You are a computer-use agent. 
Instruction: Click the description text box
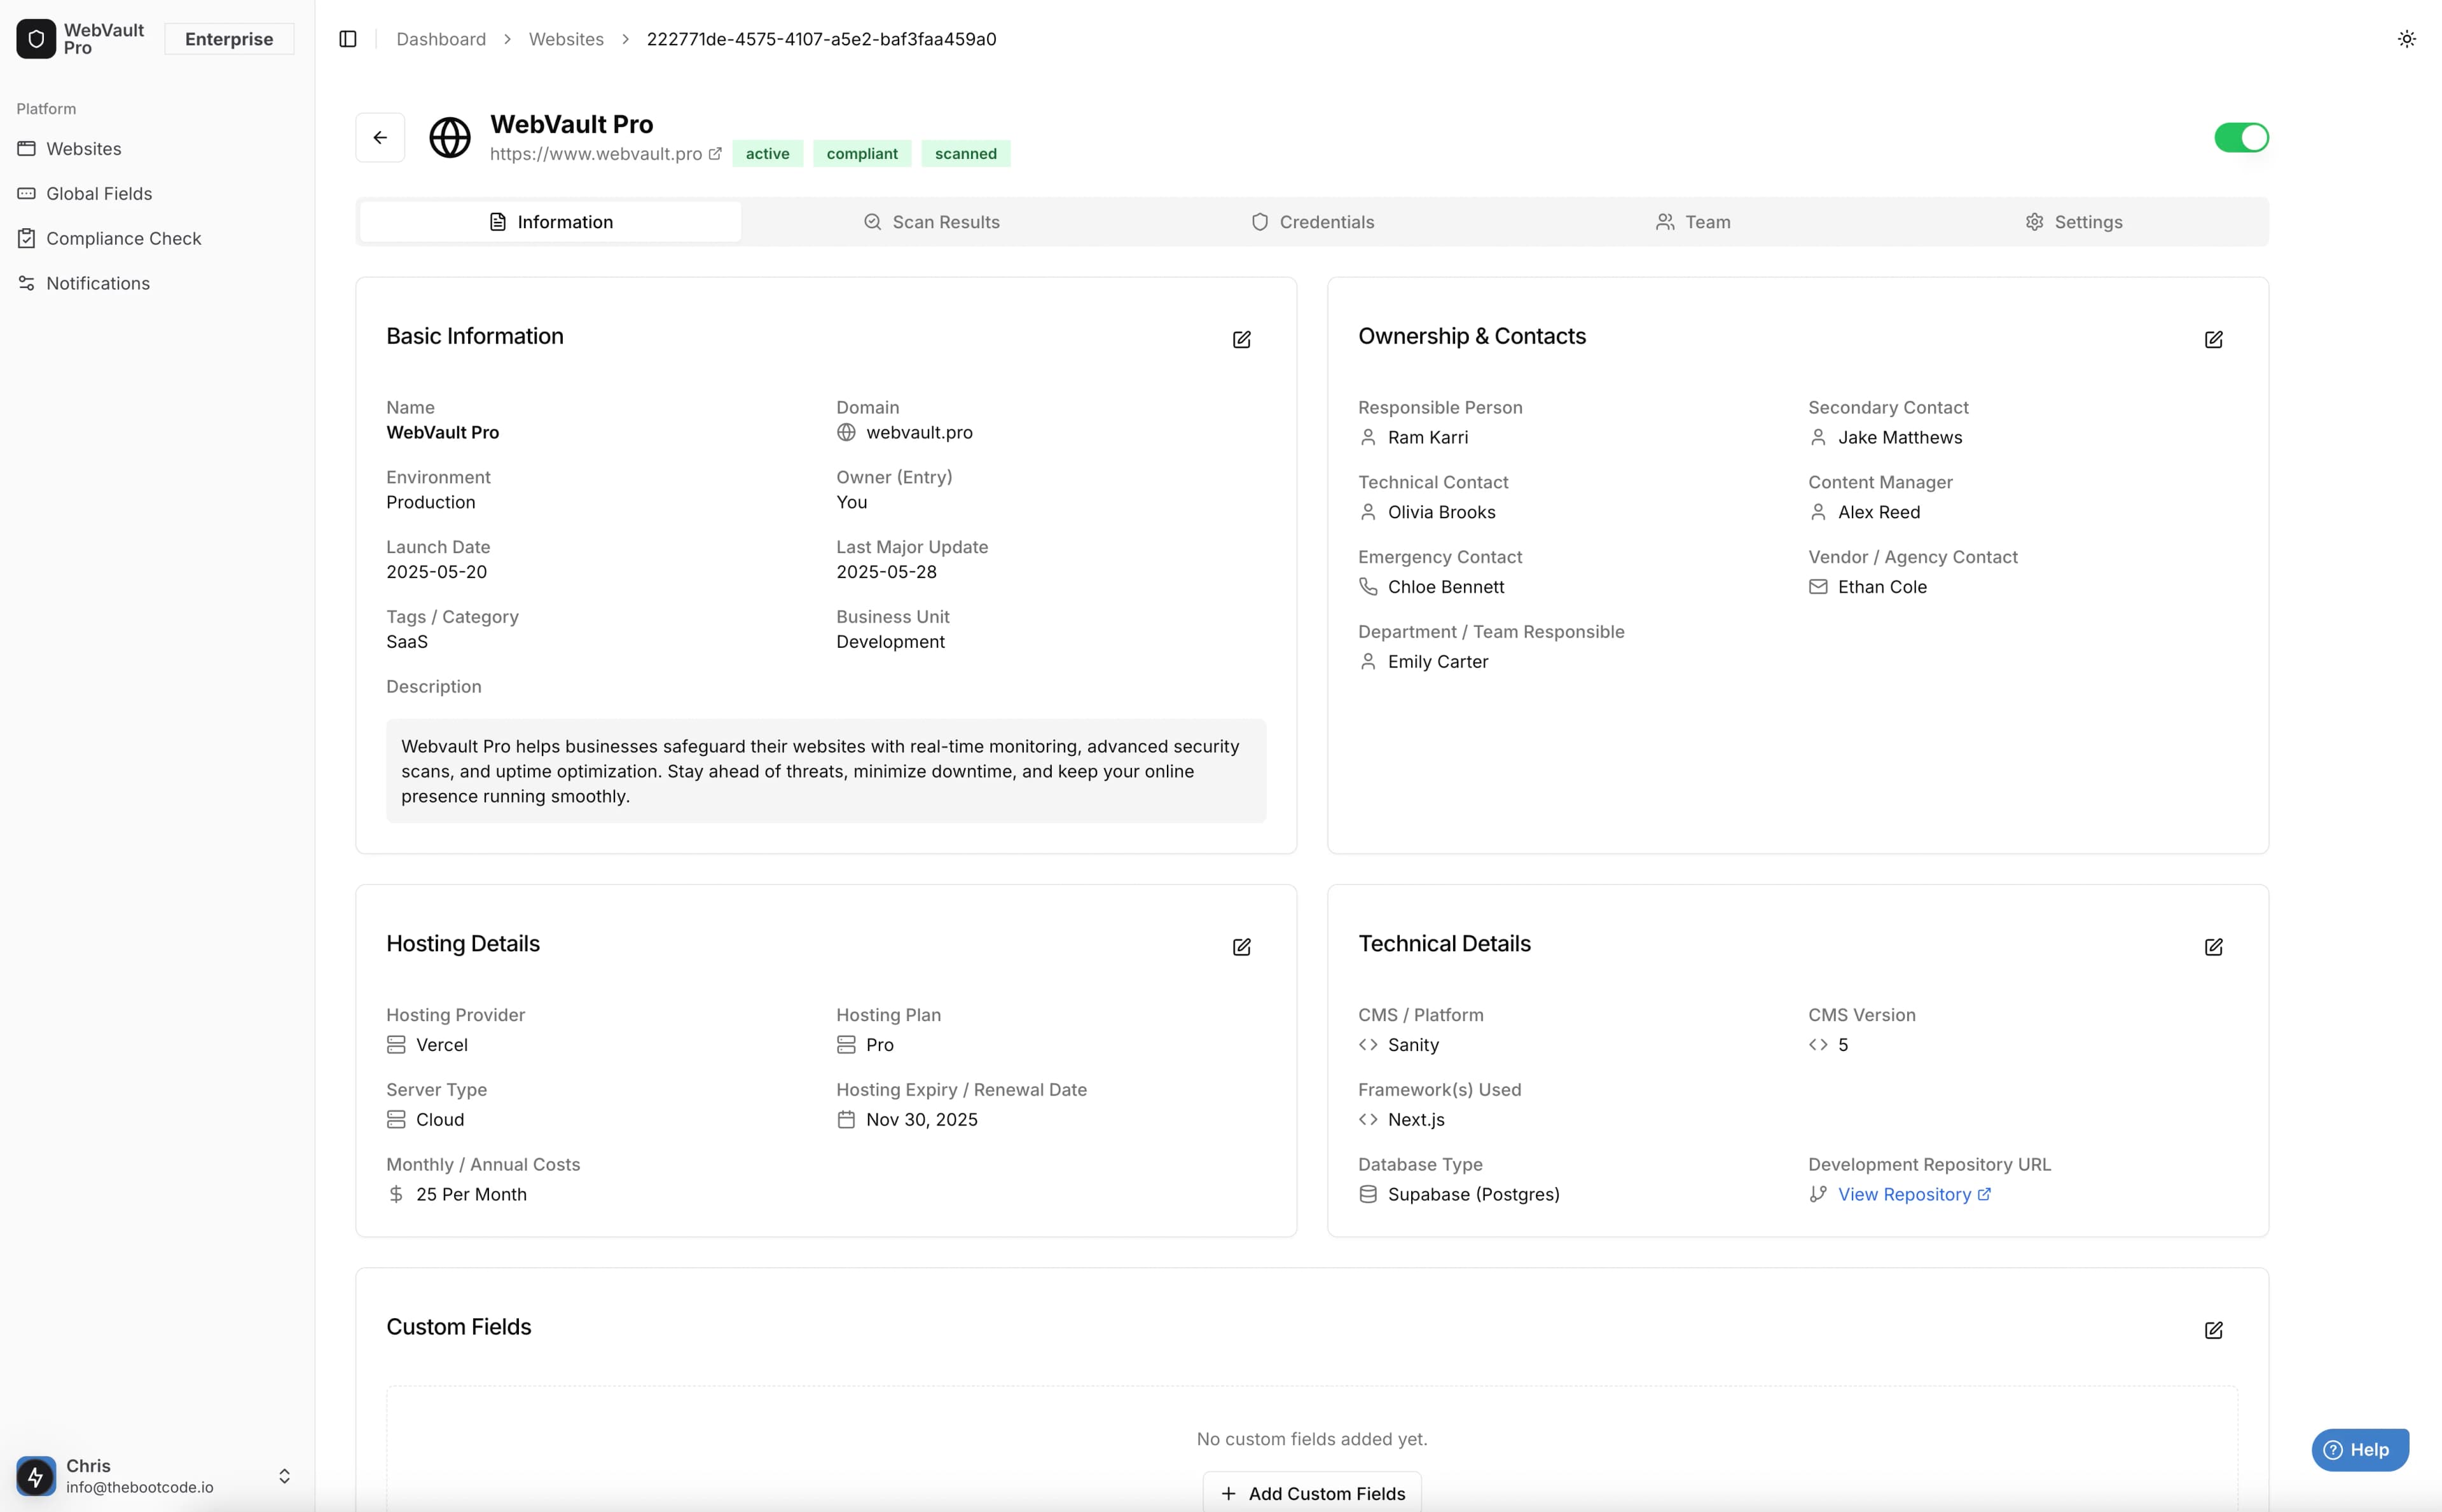tap(826, 771)
